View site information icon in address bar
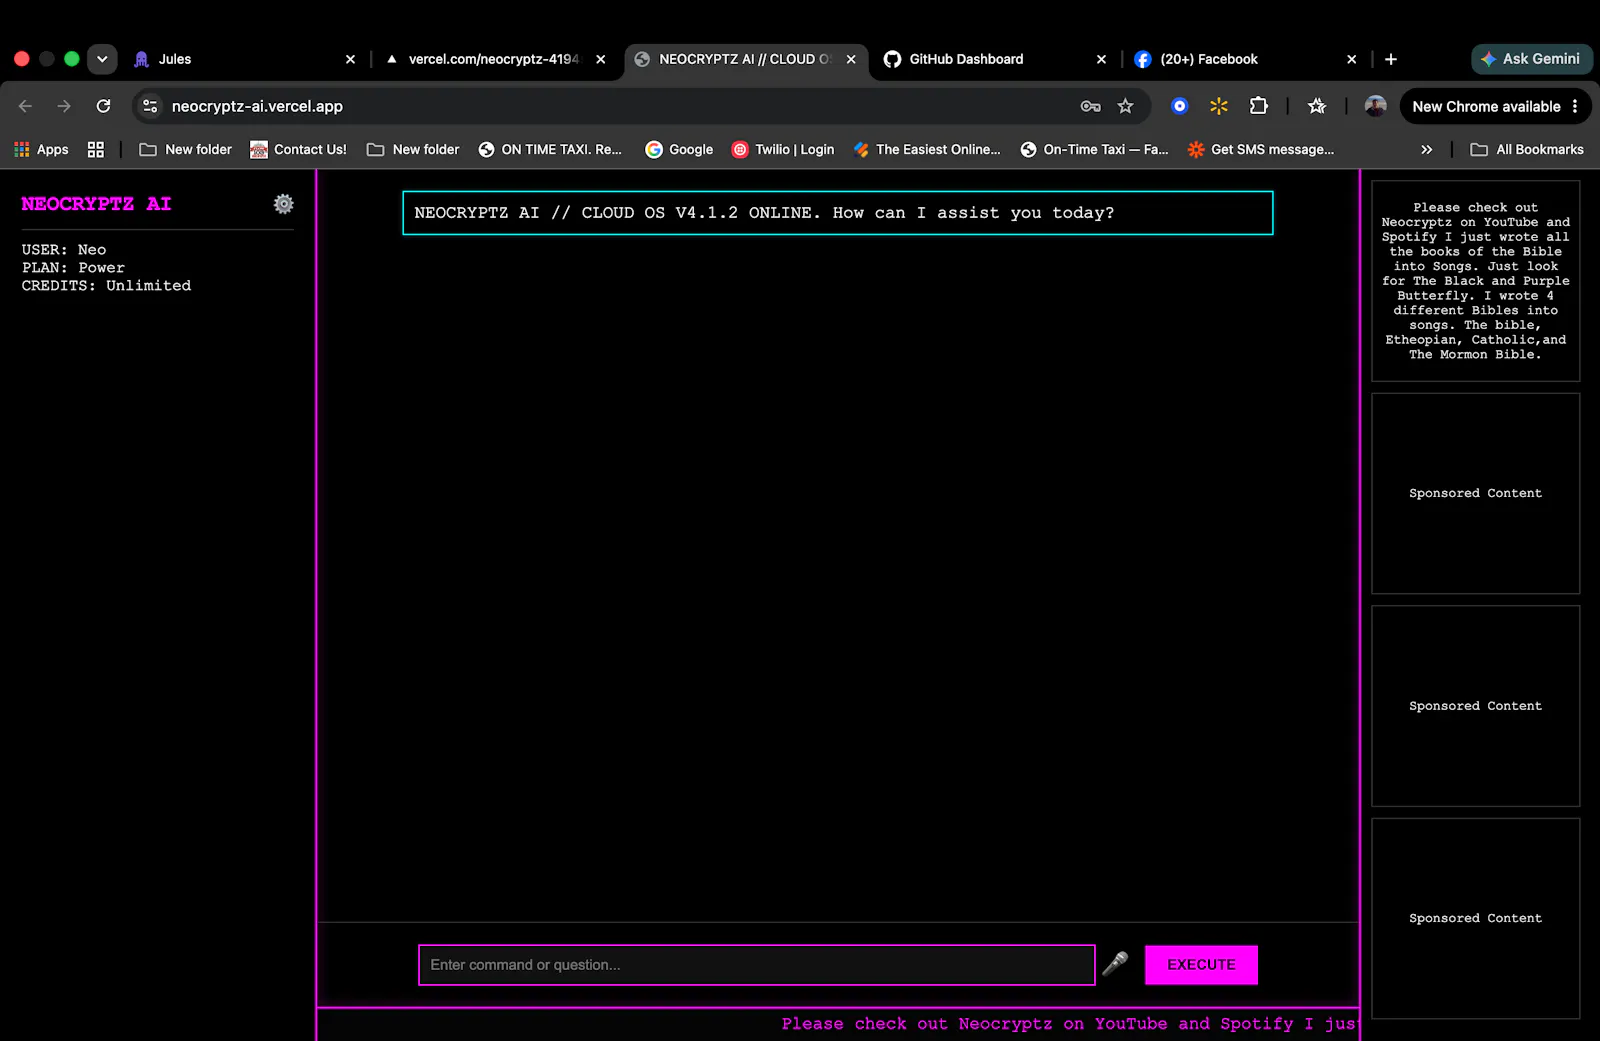1600x1041 pixels. coord(150,106)
